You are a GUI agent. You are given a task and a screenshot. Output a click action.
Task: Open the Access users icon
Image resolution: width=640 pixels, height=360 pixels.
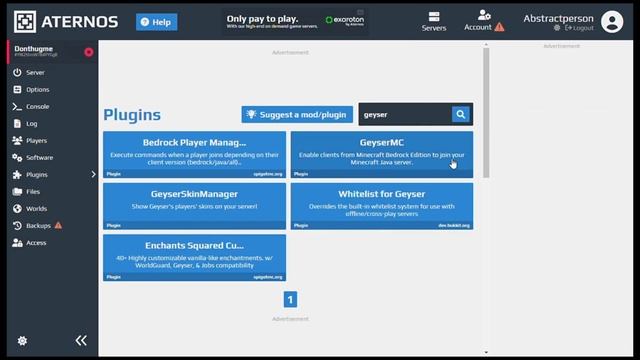[17, 243]
